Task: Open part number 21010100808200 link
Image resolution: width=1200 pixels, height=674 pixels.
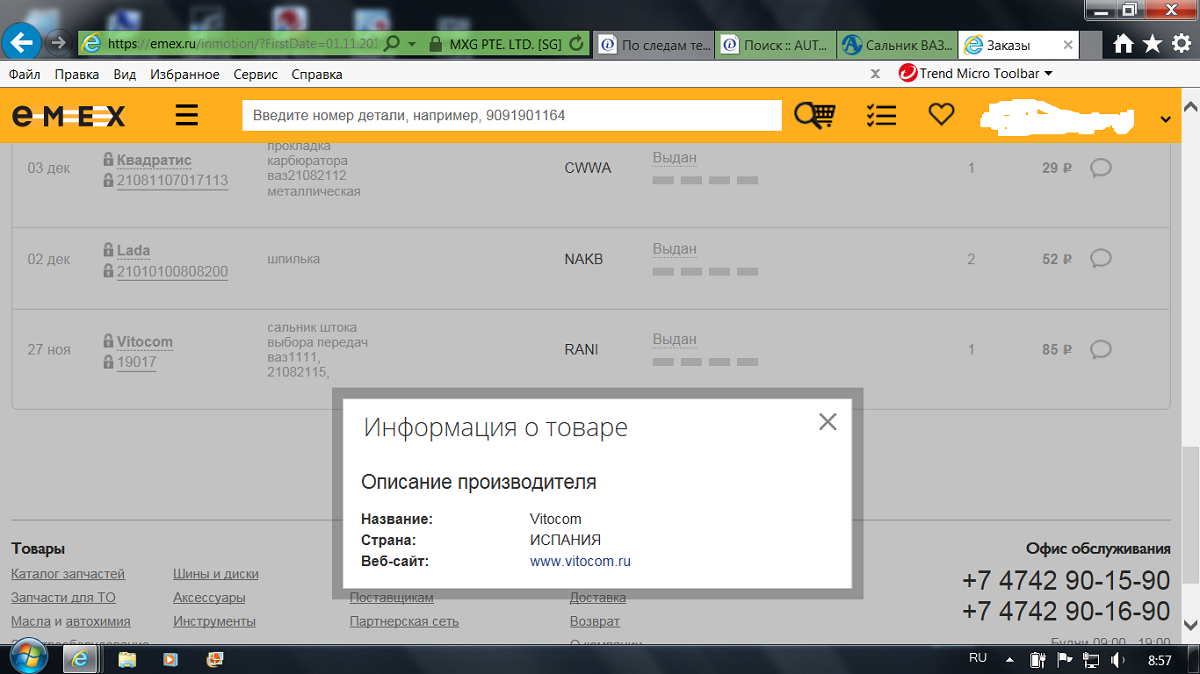Action: [x=172, y=272]
